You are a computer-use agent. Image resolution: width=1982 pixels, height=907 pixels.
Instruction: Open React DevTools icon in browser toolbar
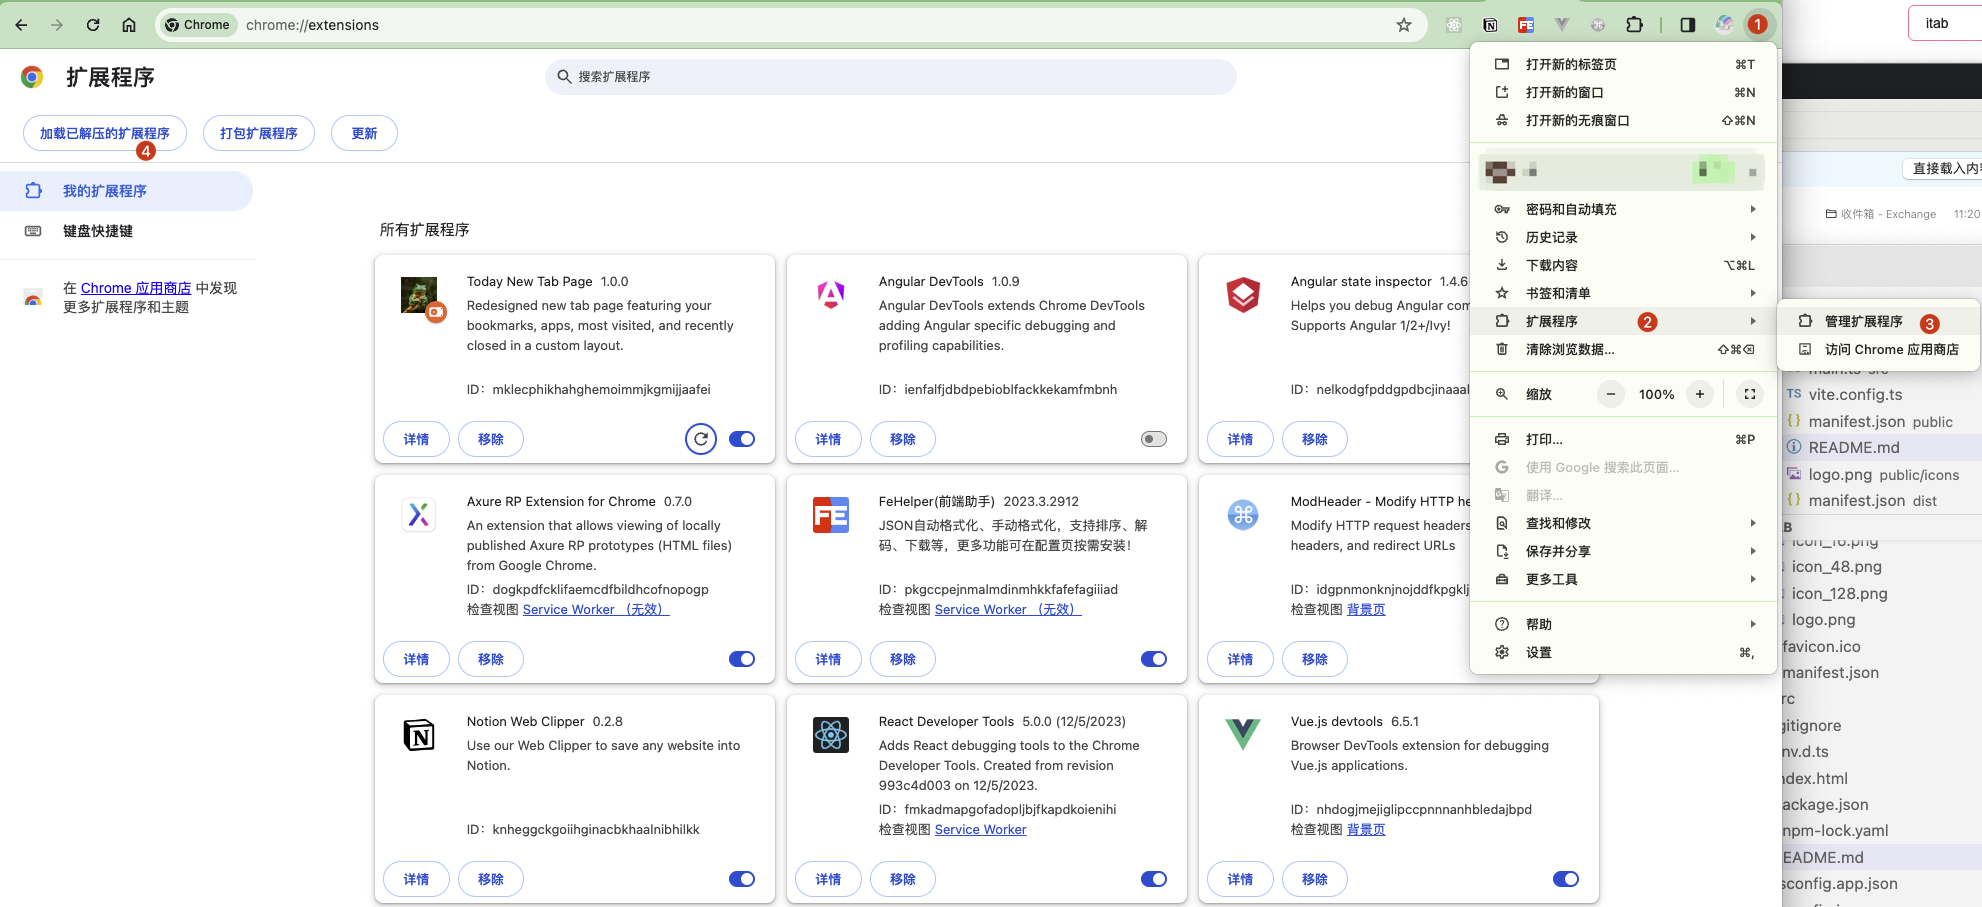click(1454, 25)
